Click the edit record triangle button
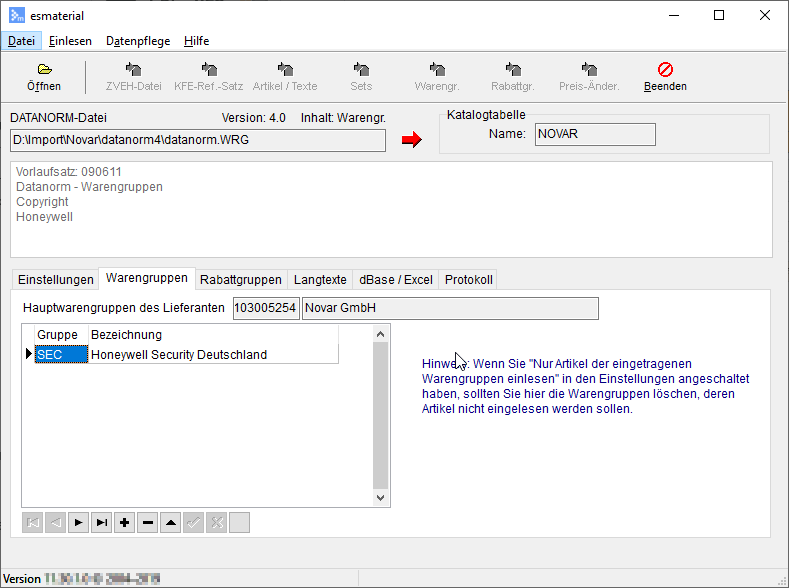Image resolution: width=789 pixels, height=588 pixels. tap(171, 522)
